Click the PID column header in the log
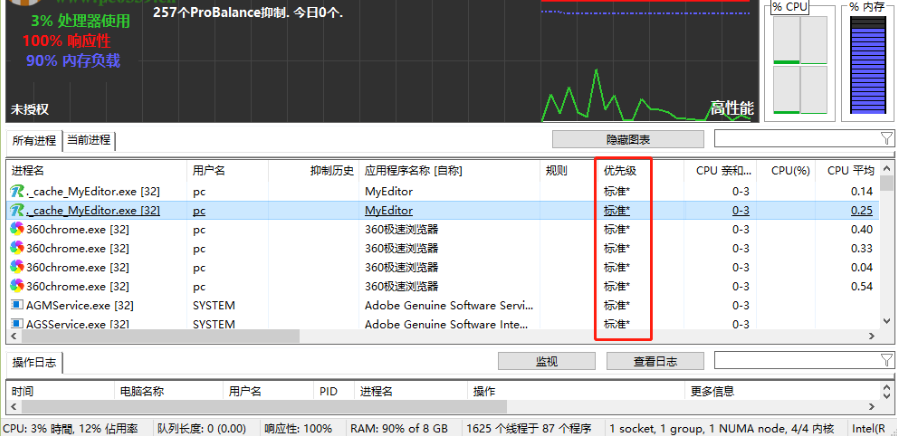The image size is (897, 436). (x=334, y=391)
